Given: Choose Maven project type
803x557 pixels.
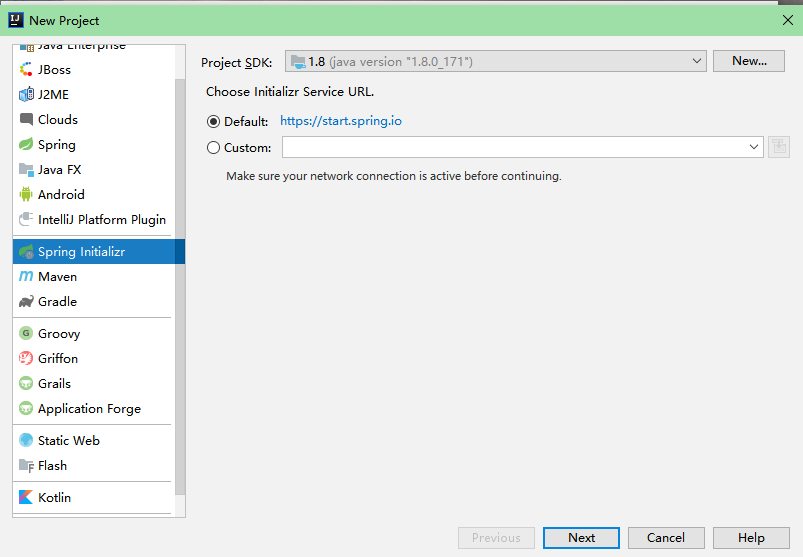Looking at the screenshot, I should (x=94, y=276).
